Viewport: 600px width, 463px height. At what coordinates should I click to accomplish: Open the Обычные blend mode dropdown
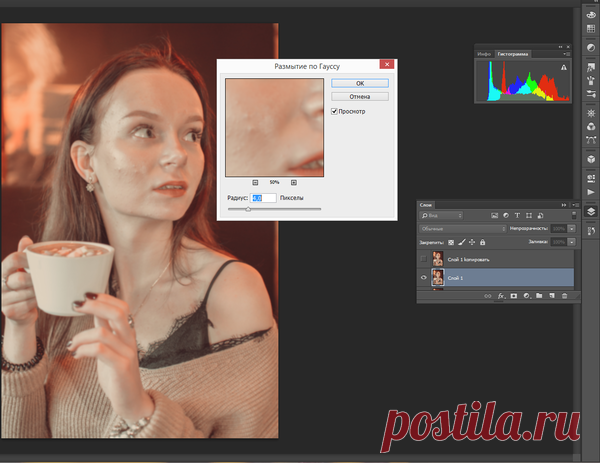463,229
